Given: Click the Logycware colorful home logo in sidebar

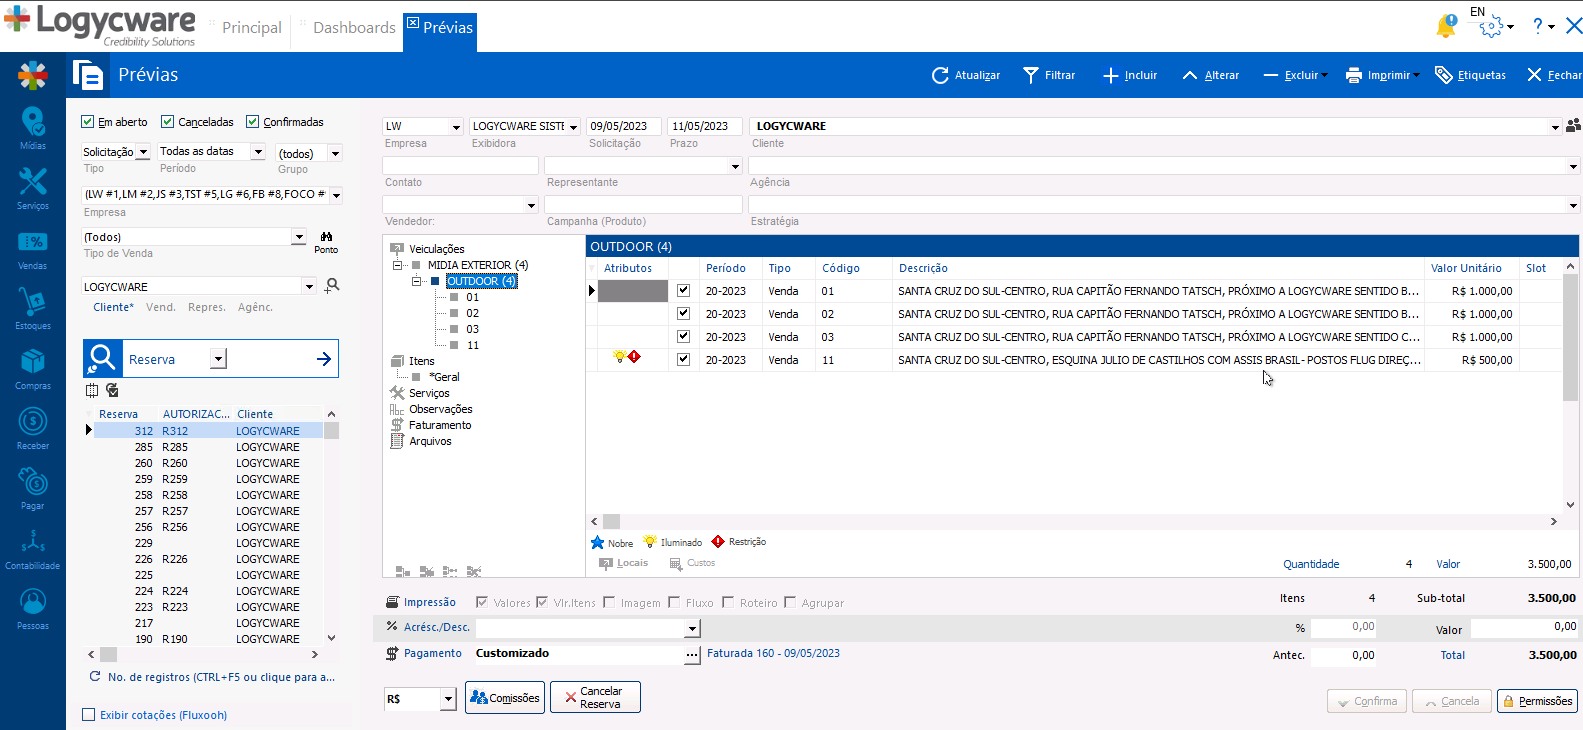Looking at the screenshot, I should pyautogui.click(x=33, y=75).
